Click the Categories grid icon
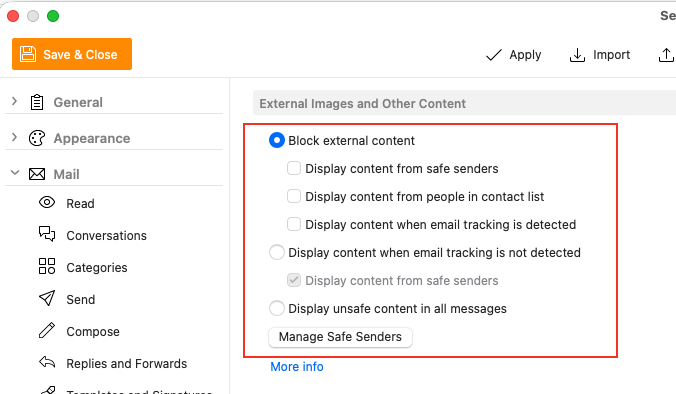 click(47, 266)
